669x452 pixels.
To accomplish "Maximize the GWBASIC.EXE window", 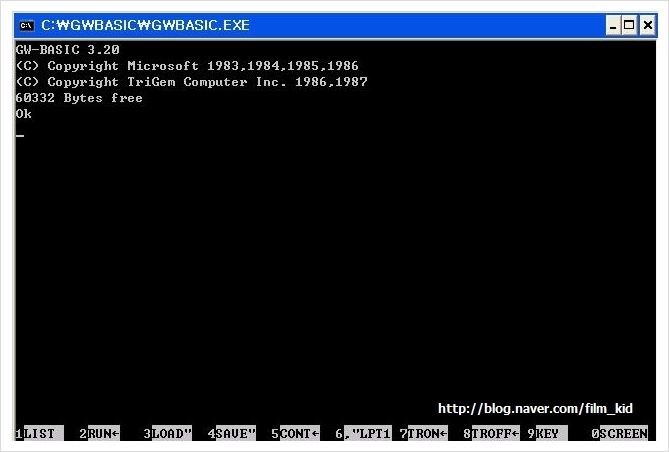I will click(x=629, y=26).
